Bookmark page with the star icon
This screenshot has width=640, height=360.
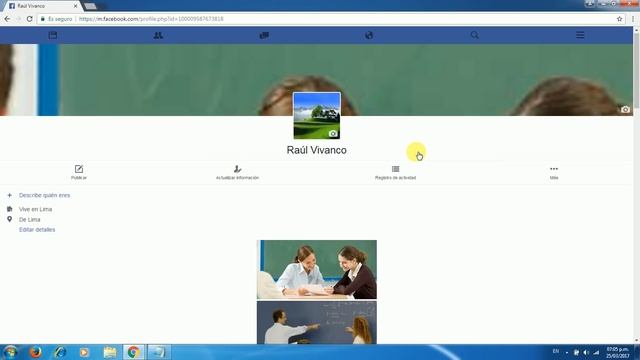tap(619, 19)
